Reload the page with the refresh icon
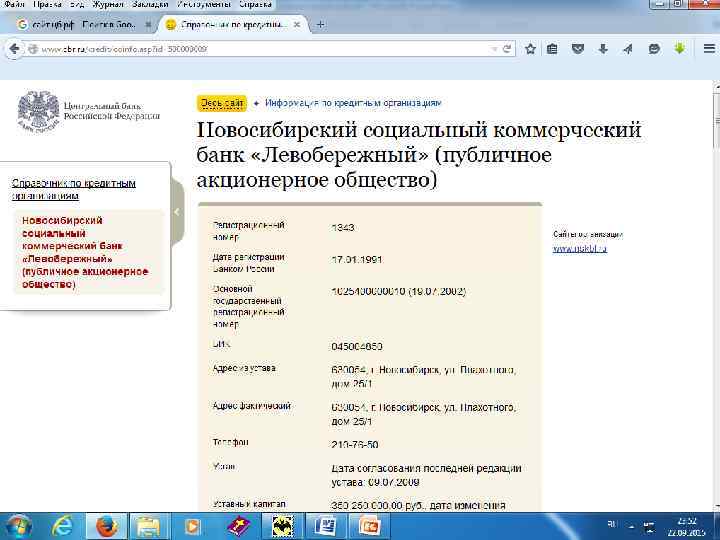Image resolution: width=720 pixels, height=540 pixels. pos(507,49)
